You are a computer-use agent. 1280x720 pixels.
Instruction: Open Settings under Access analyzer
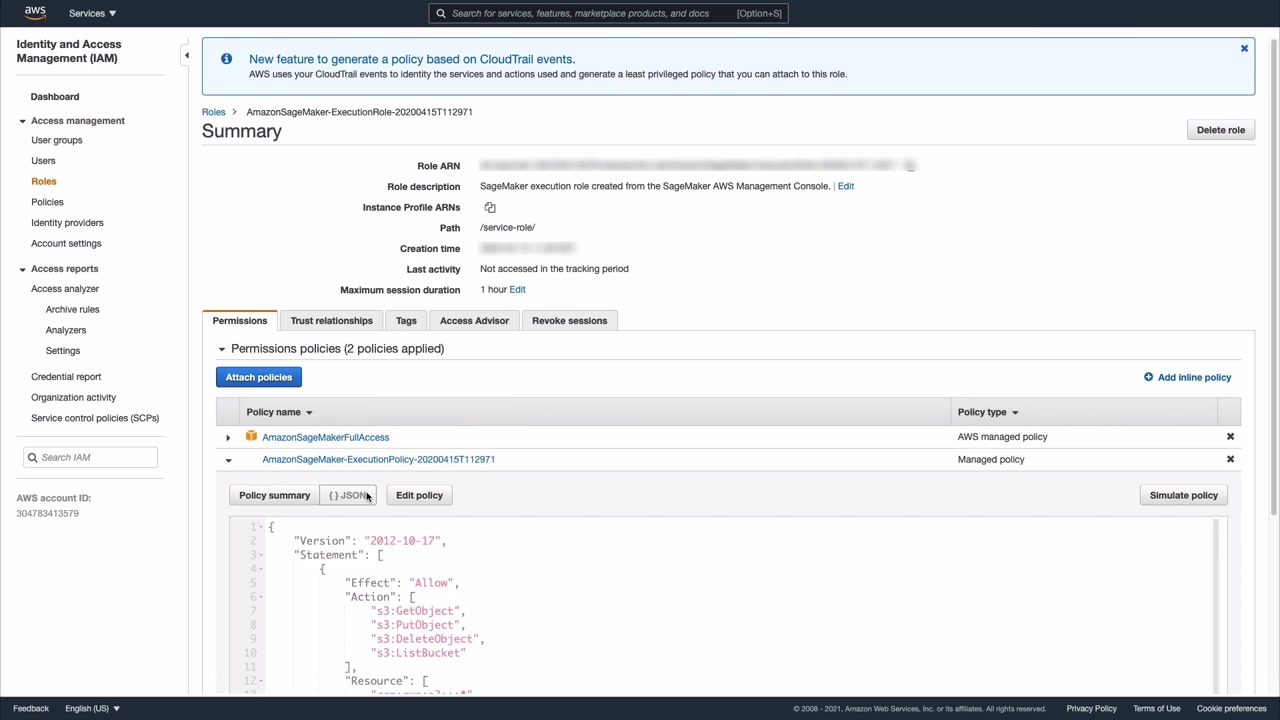click(63, 351)
